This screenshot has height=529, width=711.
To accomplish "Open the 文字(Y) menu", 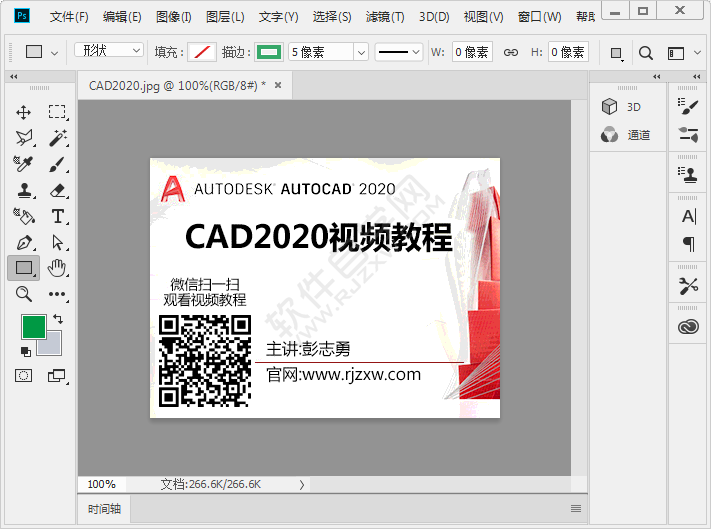I will point(278,17).
